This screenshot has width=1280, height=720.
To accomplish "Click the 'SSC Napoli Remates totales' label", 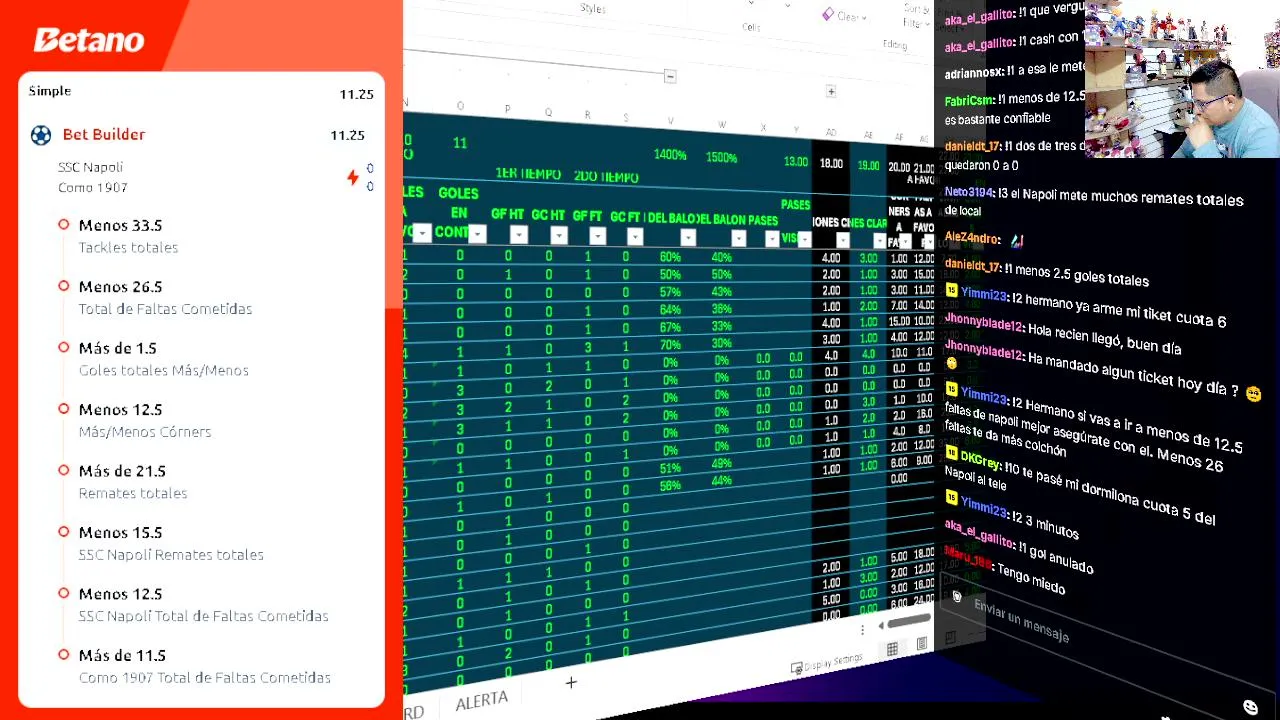I will click(171, 554).
